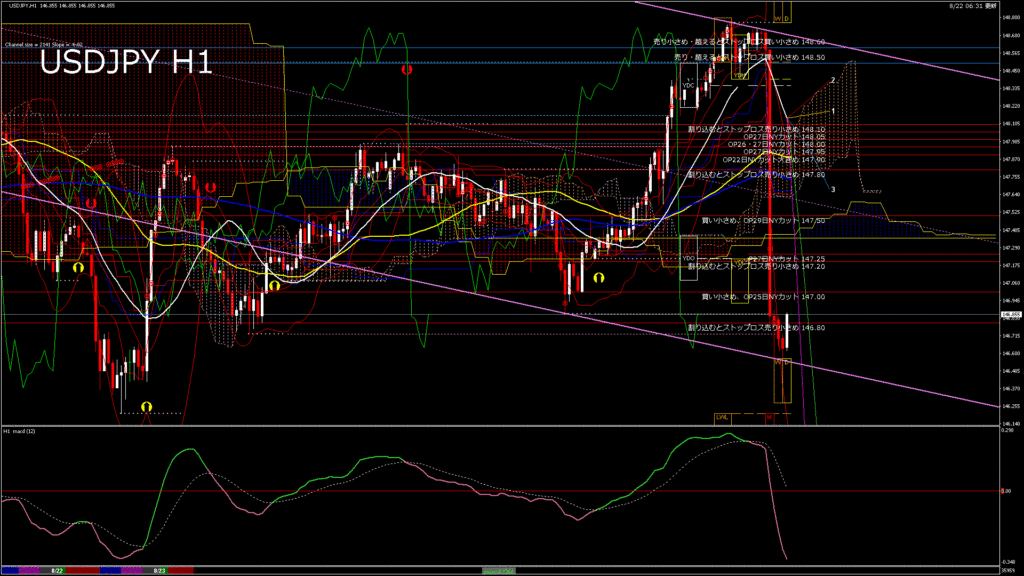
Task: Select wave label number 2
Action: pos(833,80)
